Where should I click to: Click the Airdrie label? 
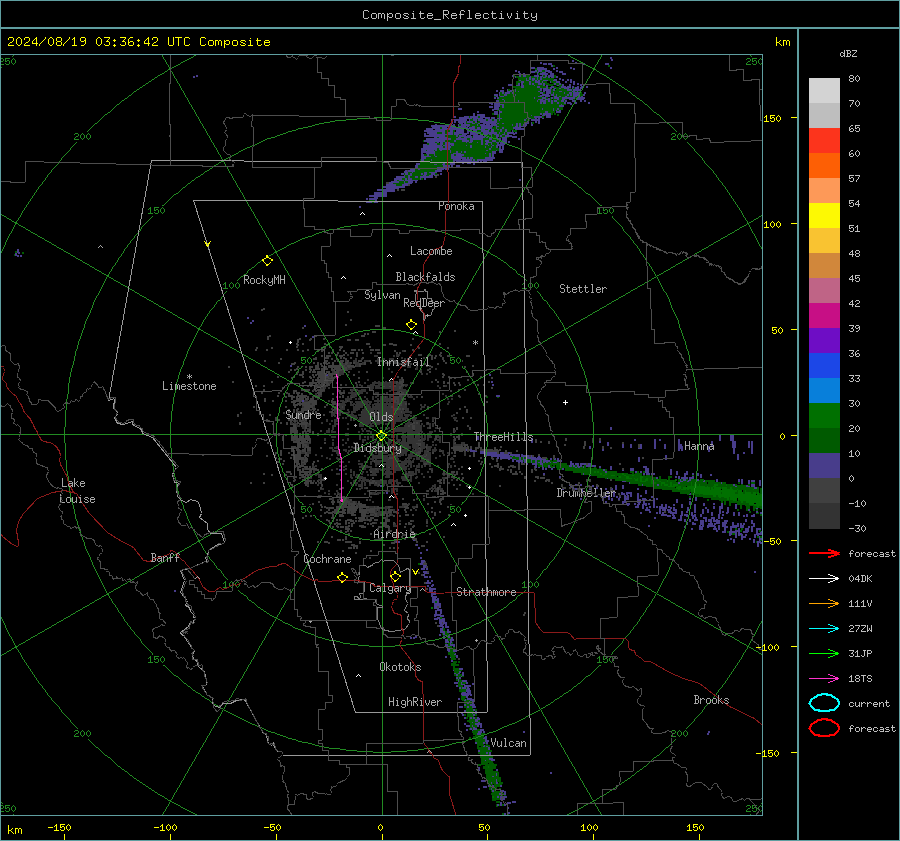[x=394, y=534]
